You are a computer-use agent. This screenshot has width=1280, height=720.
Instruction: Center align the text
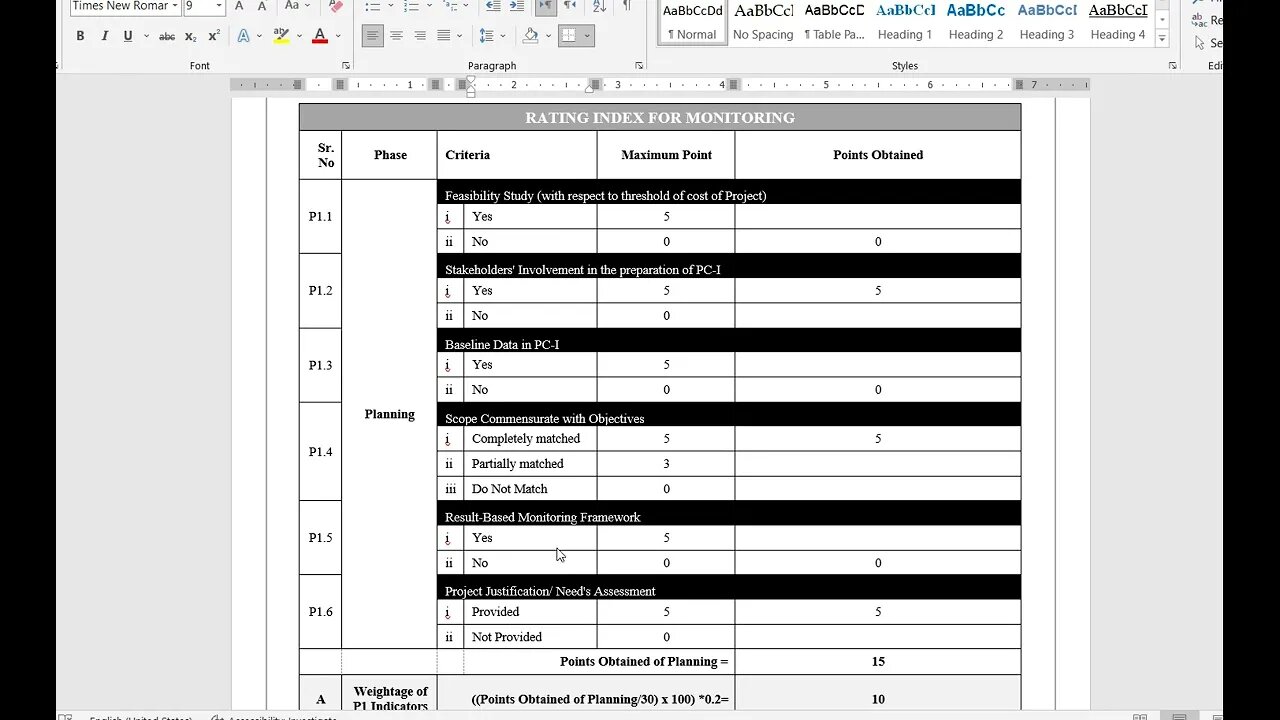tap(396, 36)
